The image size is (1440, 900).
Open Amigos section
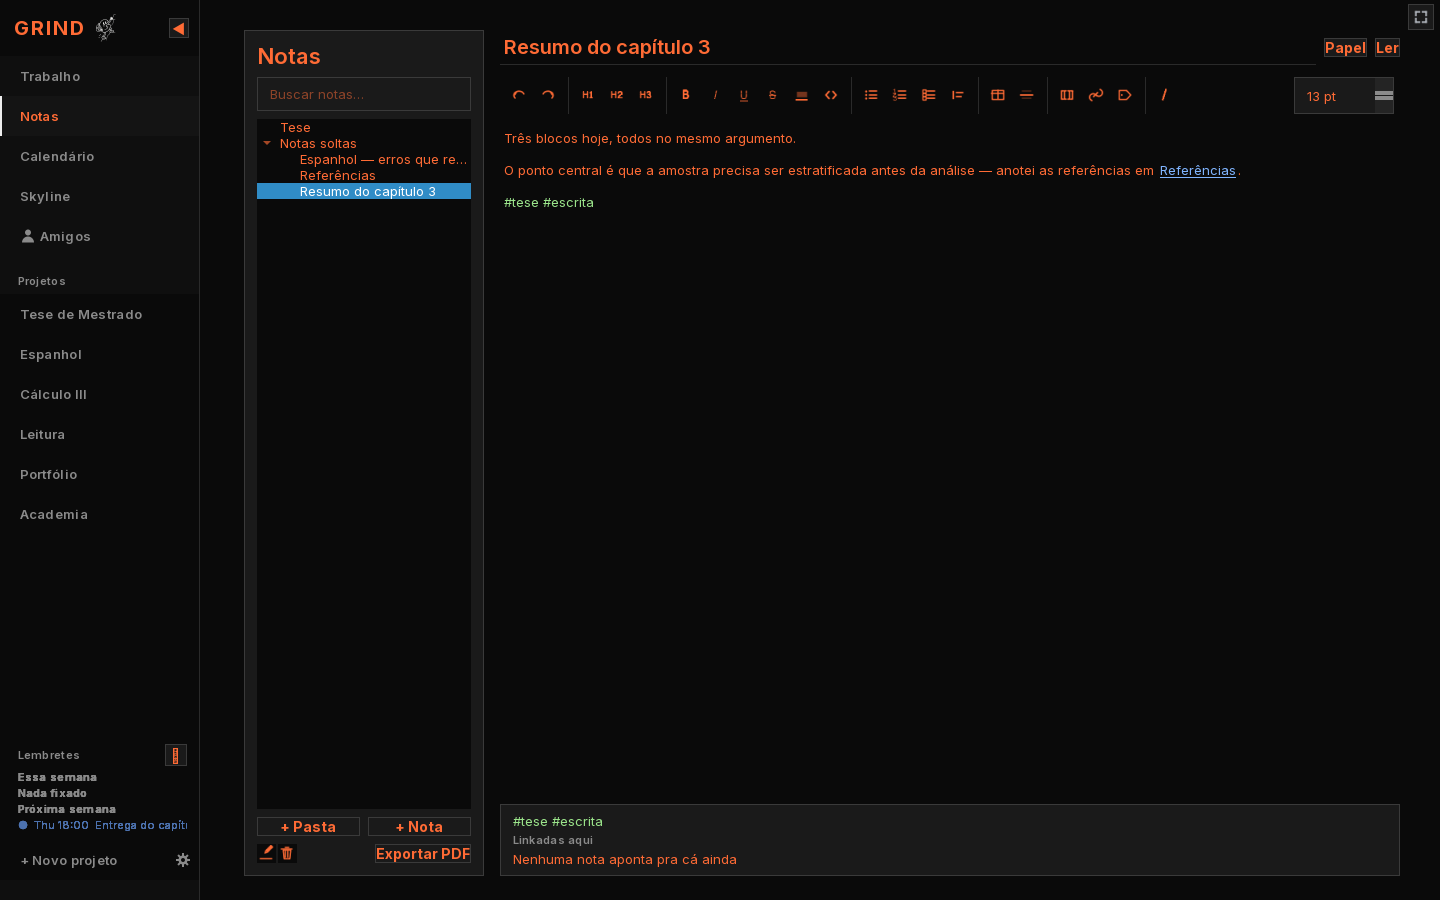click(x=100, y=236)
